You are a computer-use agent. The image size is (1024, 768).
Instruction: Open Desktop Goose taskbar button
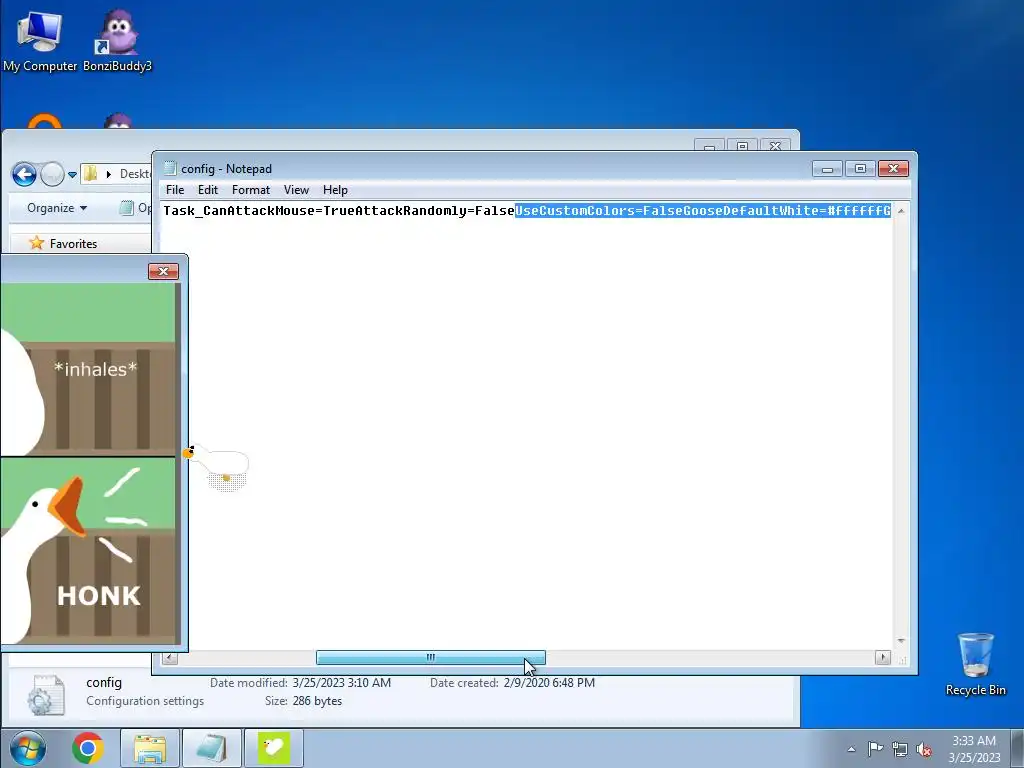click(x=274, y=748)
